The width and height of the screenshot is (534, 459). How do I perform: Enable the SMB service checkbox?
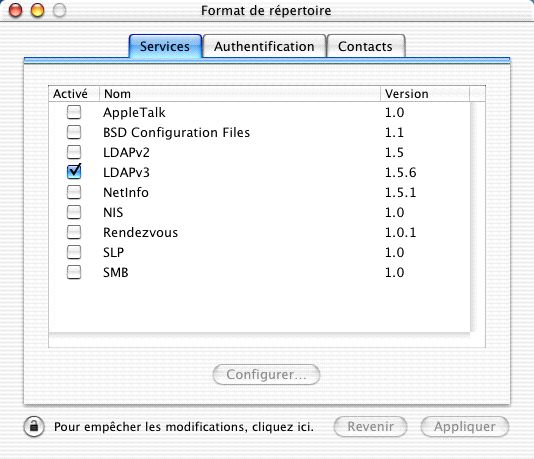click(74, 272)
